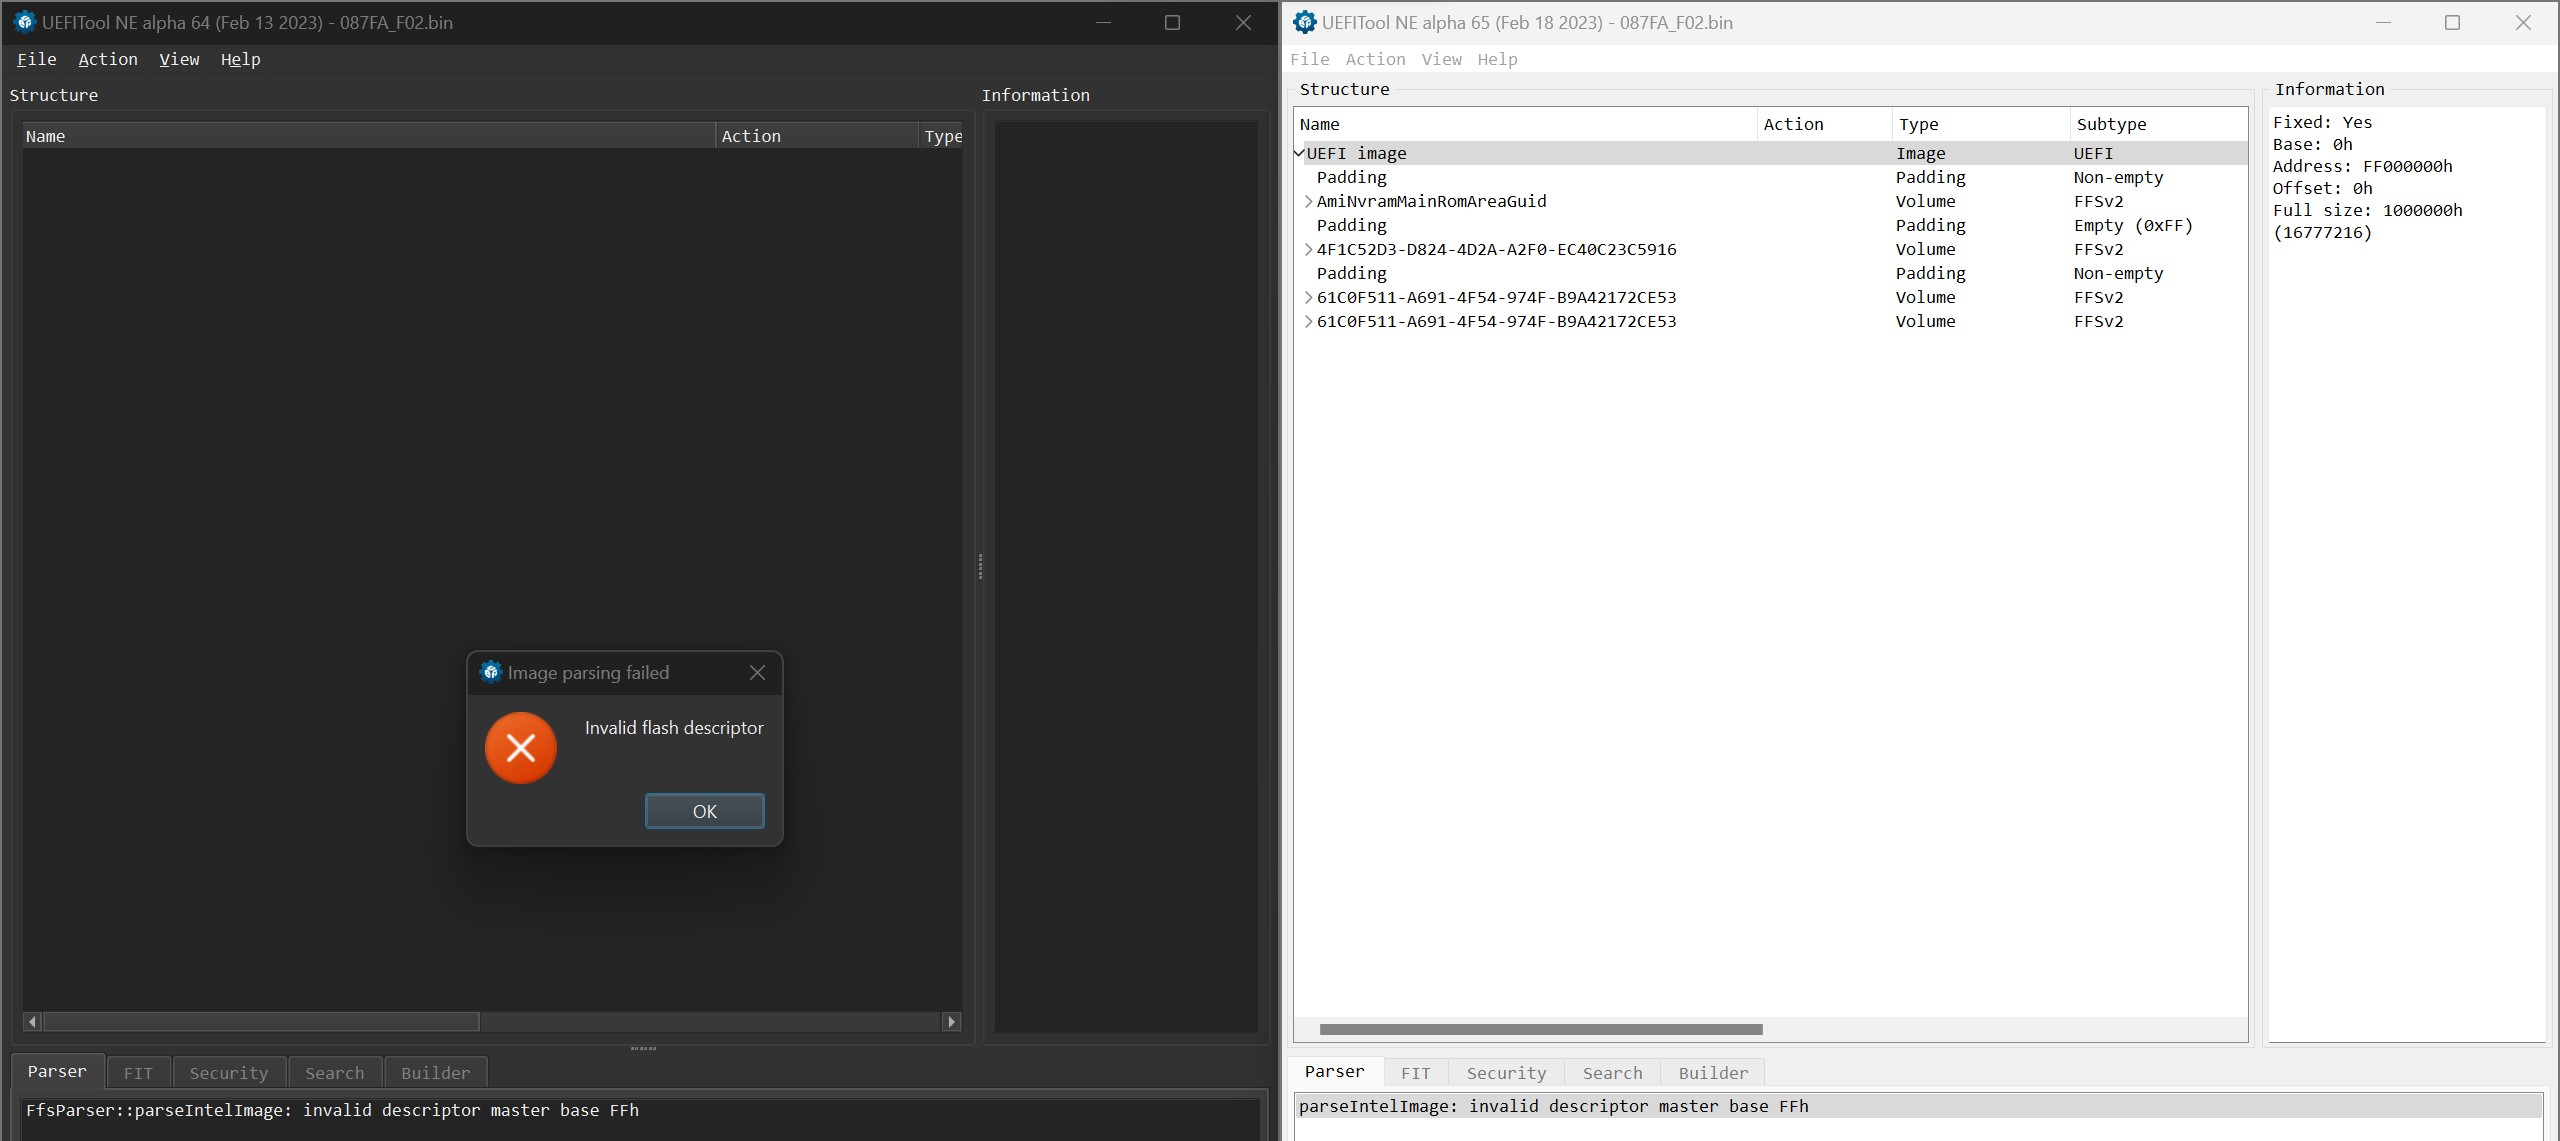
Task: Expand the AmiNvramMainRomAreaGuid volume
Action: click(x=1309, y=201)
